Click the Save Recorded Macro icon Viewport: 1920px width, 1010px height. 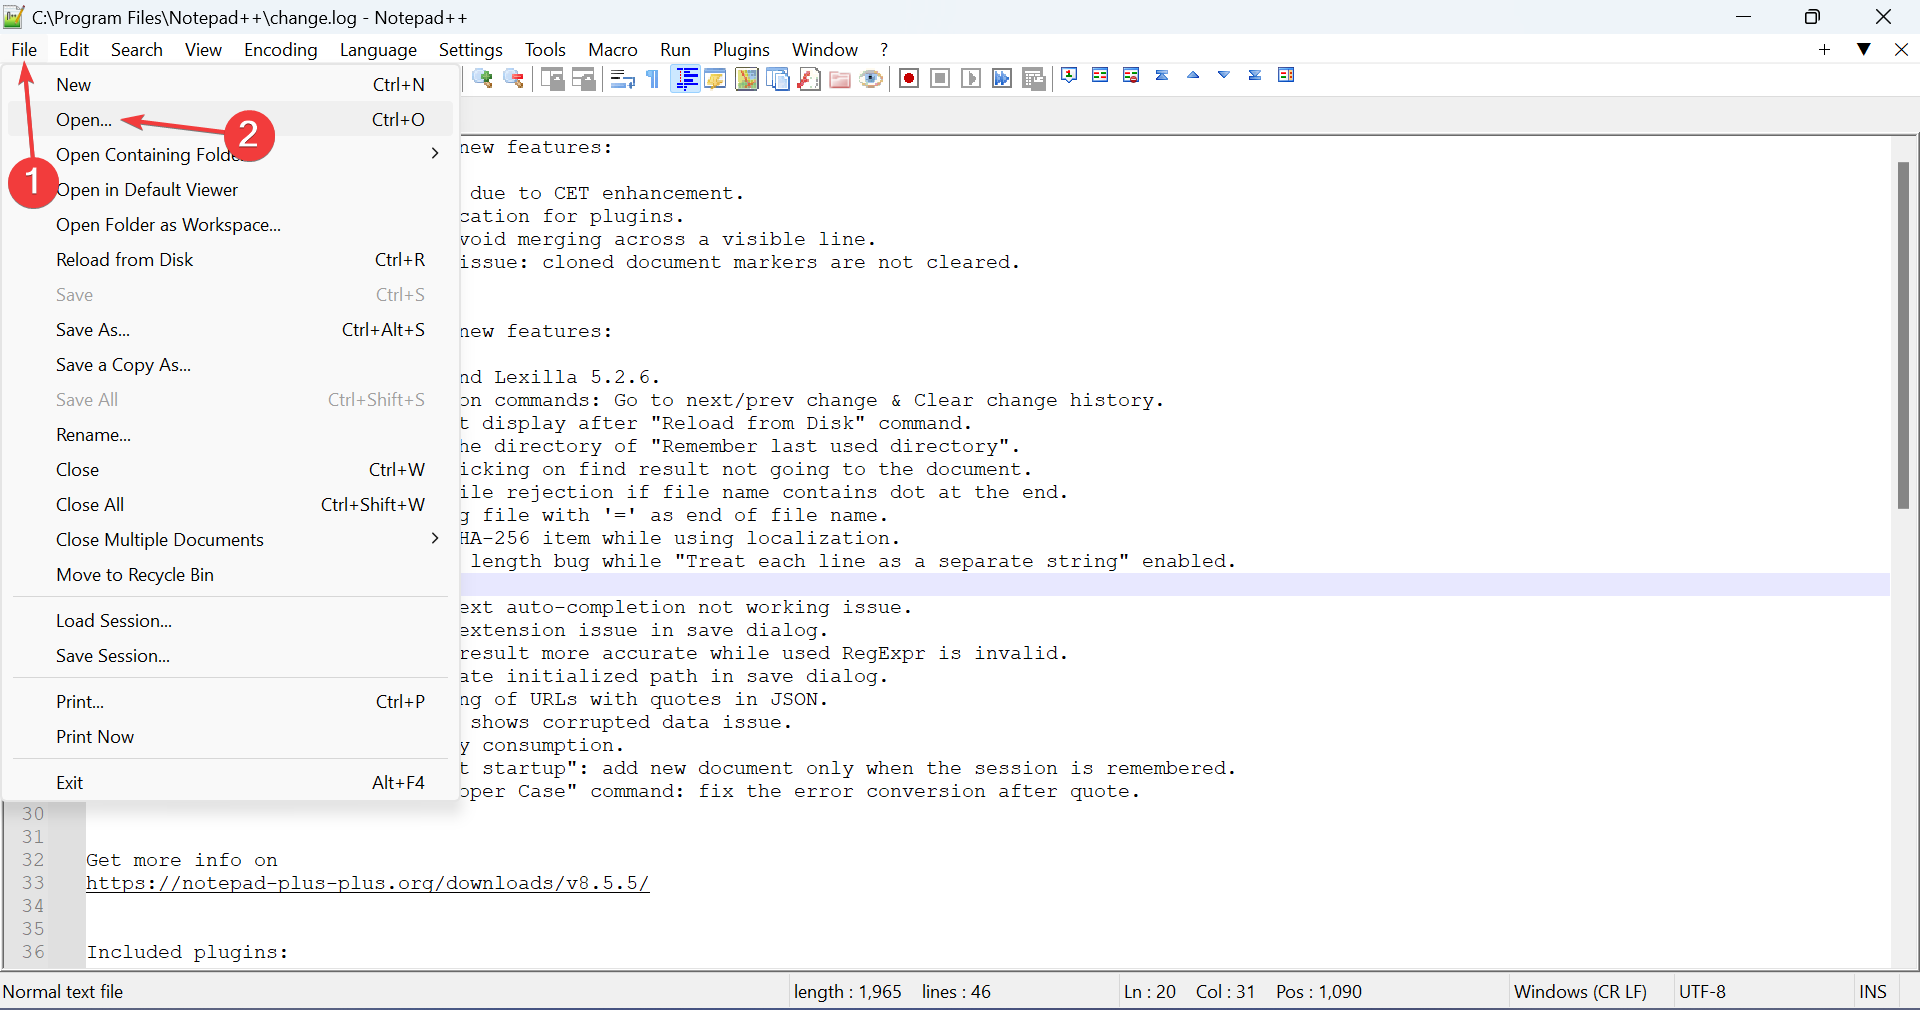(x=1034, y=79)
